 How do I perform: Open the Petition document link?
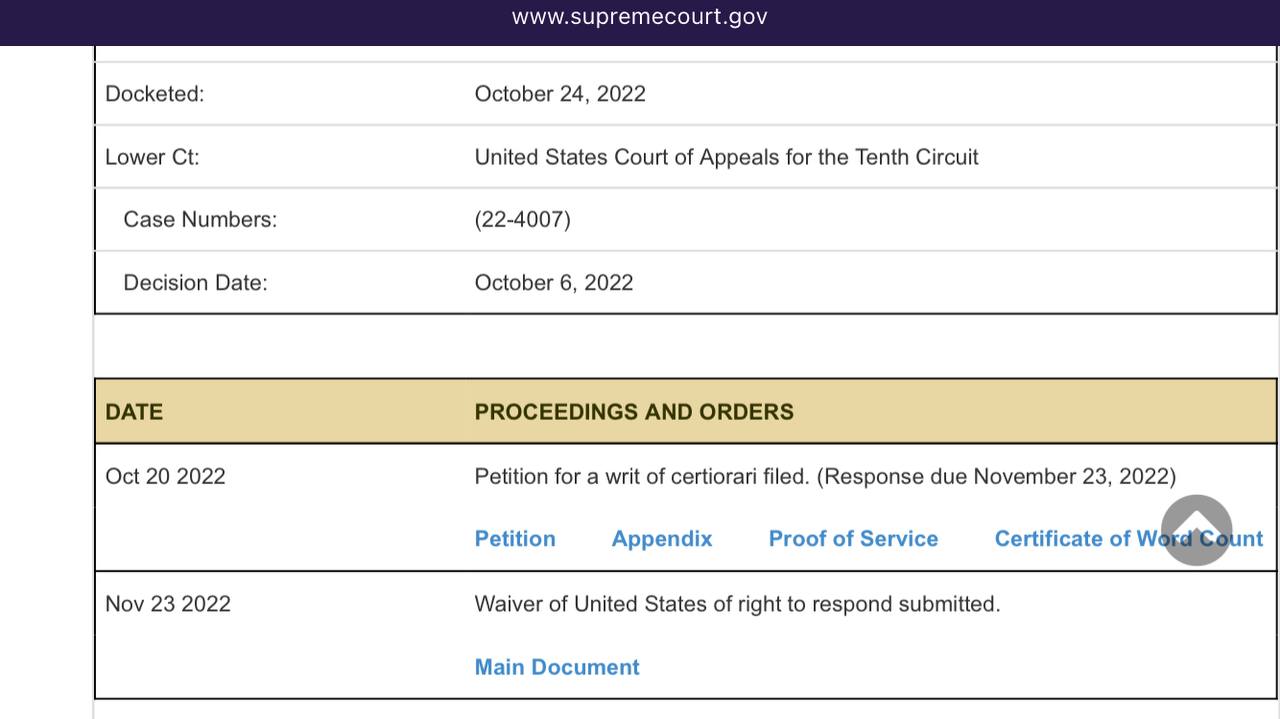515,539
